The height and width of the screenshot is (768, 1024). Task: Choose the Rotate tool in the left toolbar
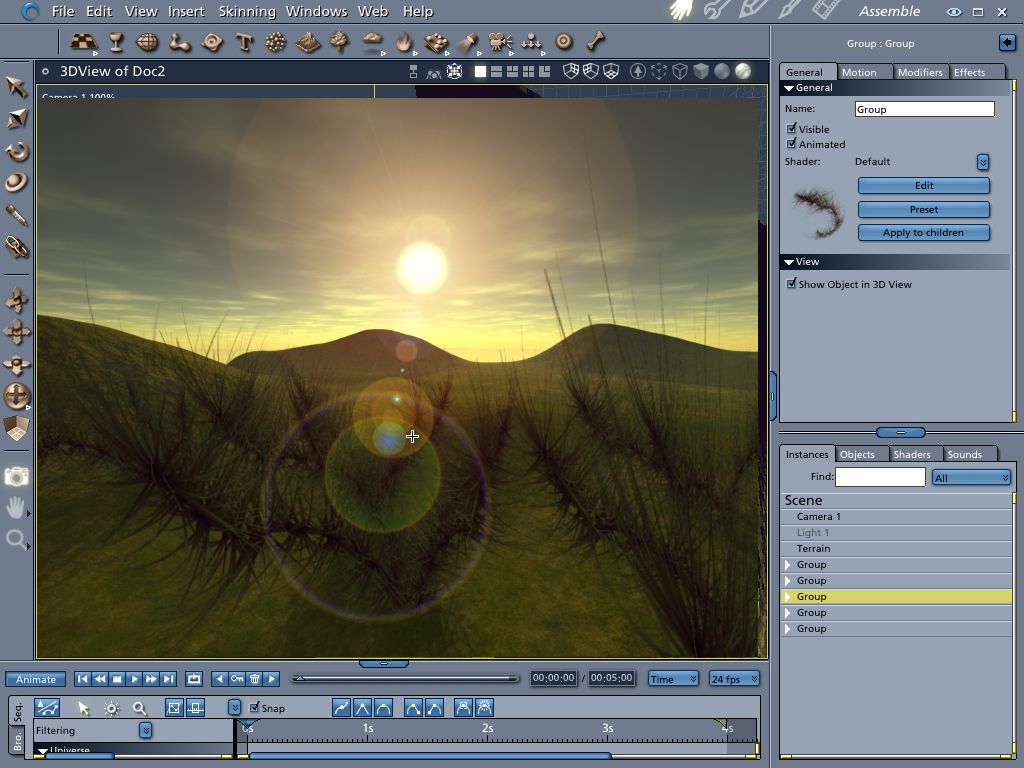pyautogui.click(x=17, y=151)
